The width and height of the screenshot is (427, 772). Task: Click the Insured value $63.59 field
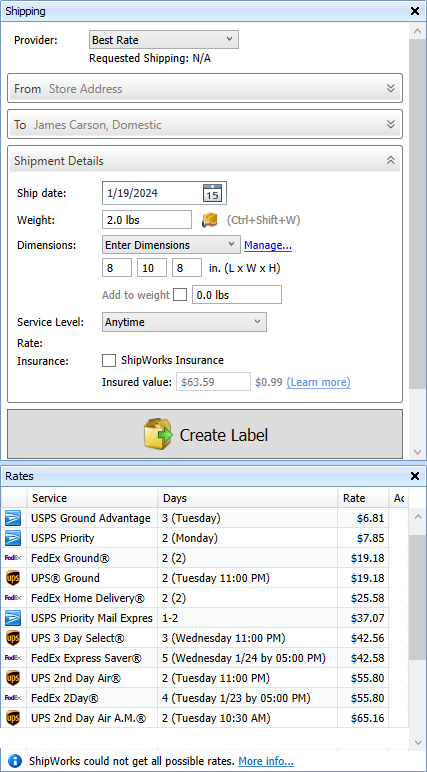(x=214, y=382)
